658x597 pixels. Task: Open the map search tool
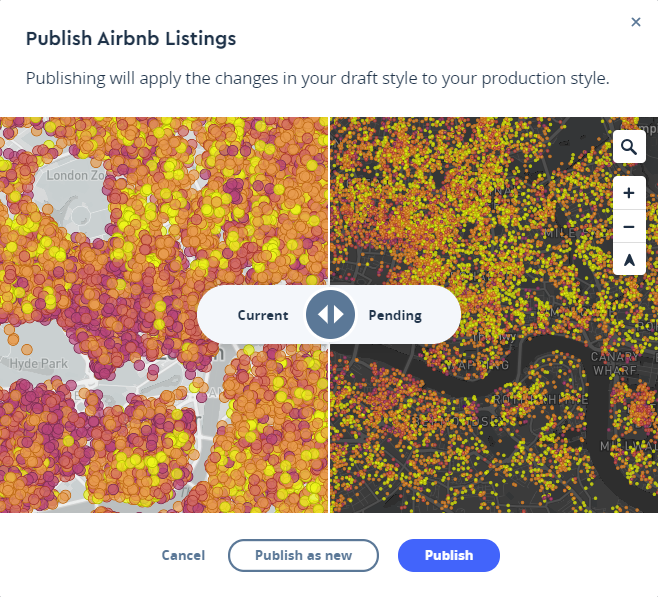[x=629, y=148]
